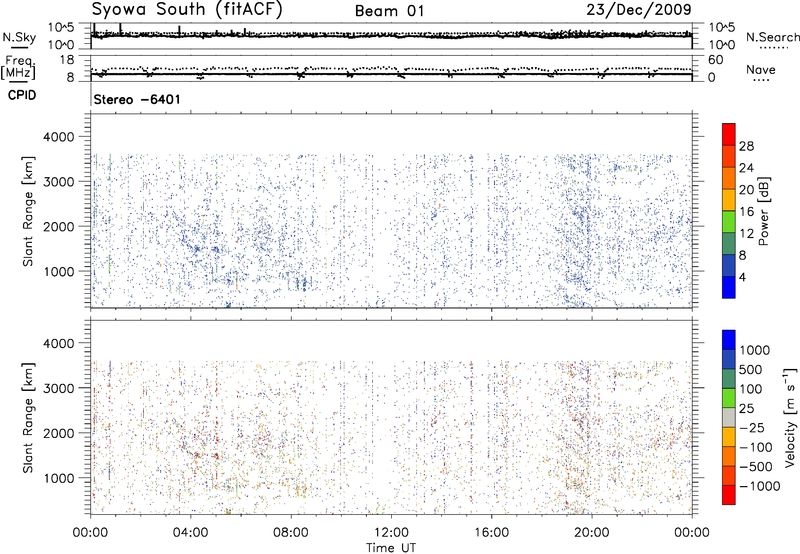The image size is (800, 554).
Task: Click the 'Velocity [m s-1]' colorbar title
Action: coord(789,417)
